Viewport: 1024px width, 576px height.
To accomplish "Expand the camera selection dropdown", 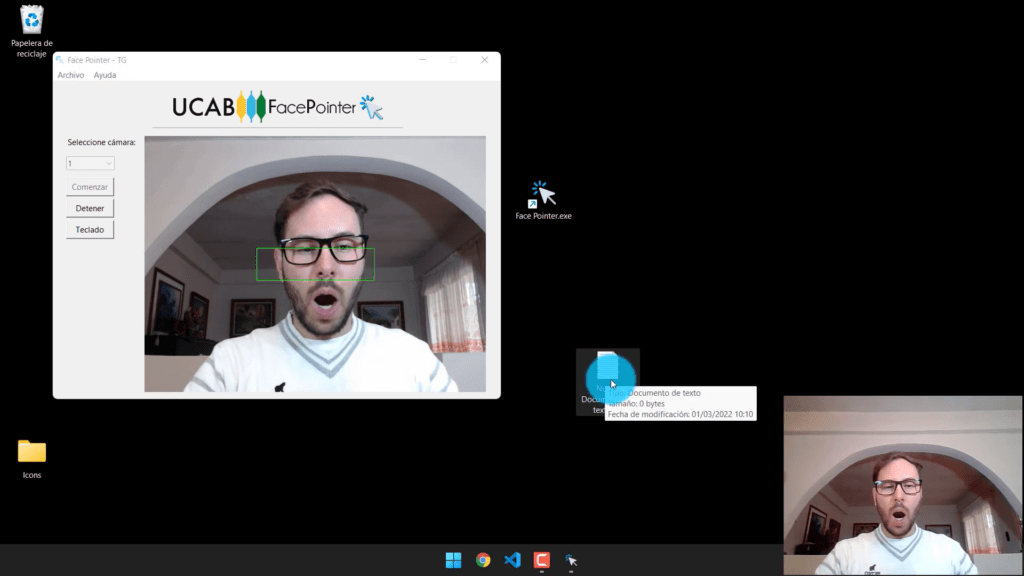I will pyautogui.click(x=91, y=163).
